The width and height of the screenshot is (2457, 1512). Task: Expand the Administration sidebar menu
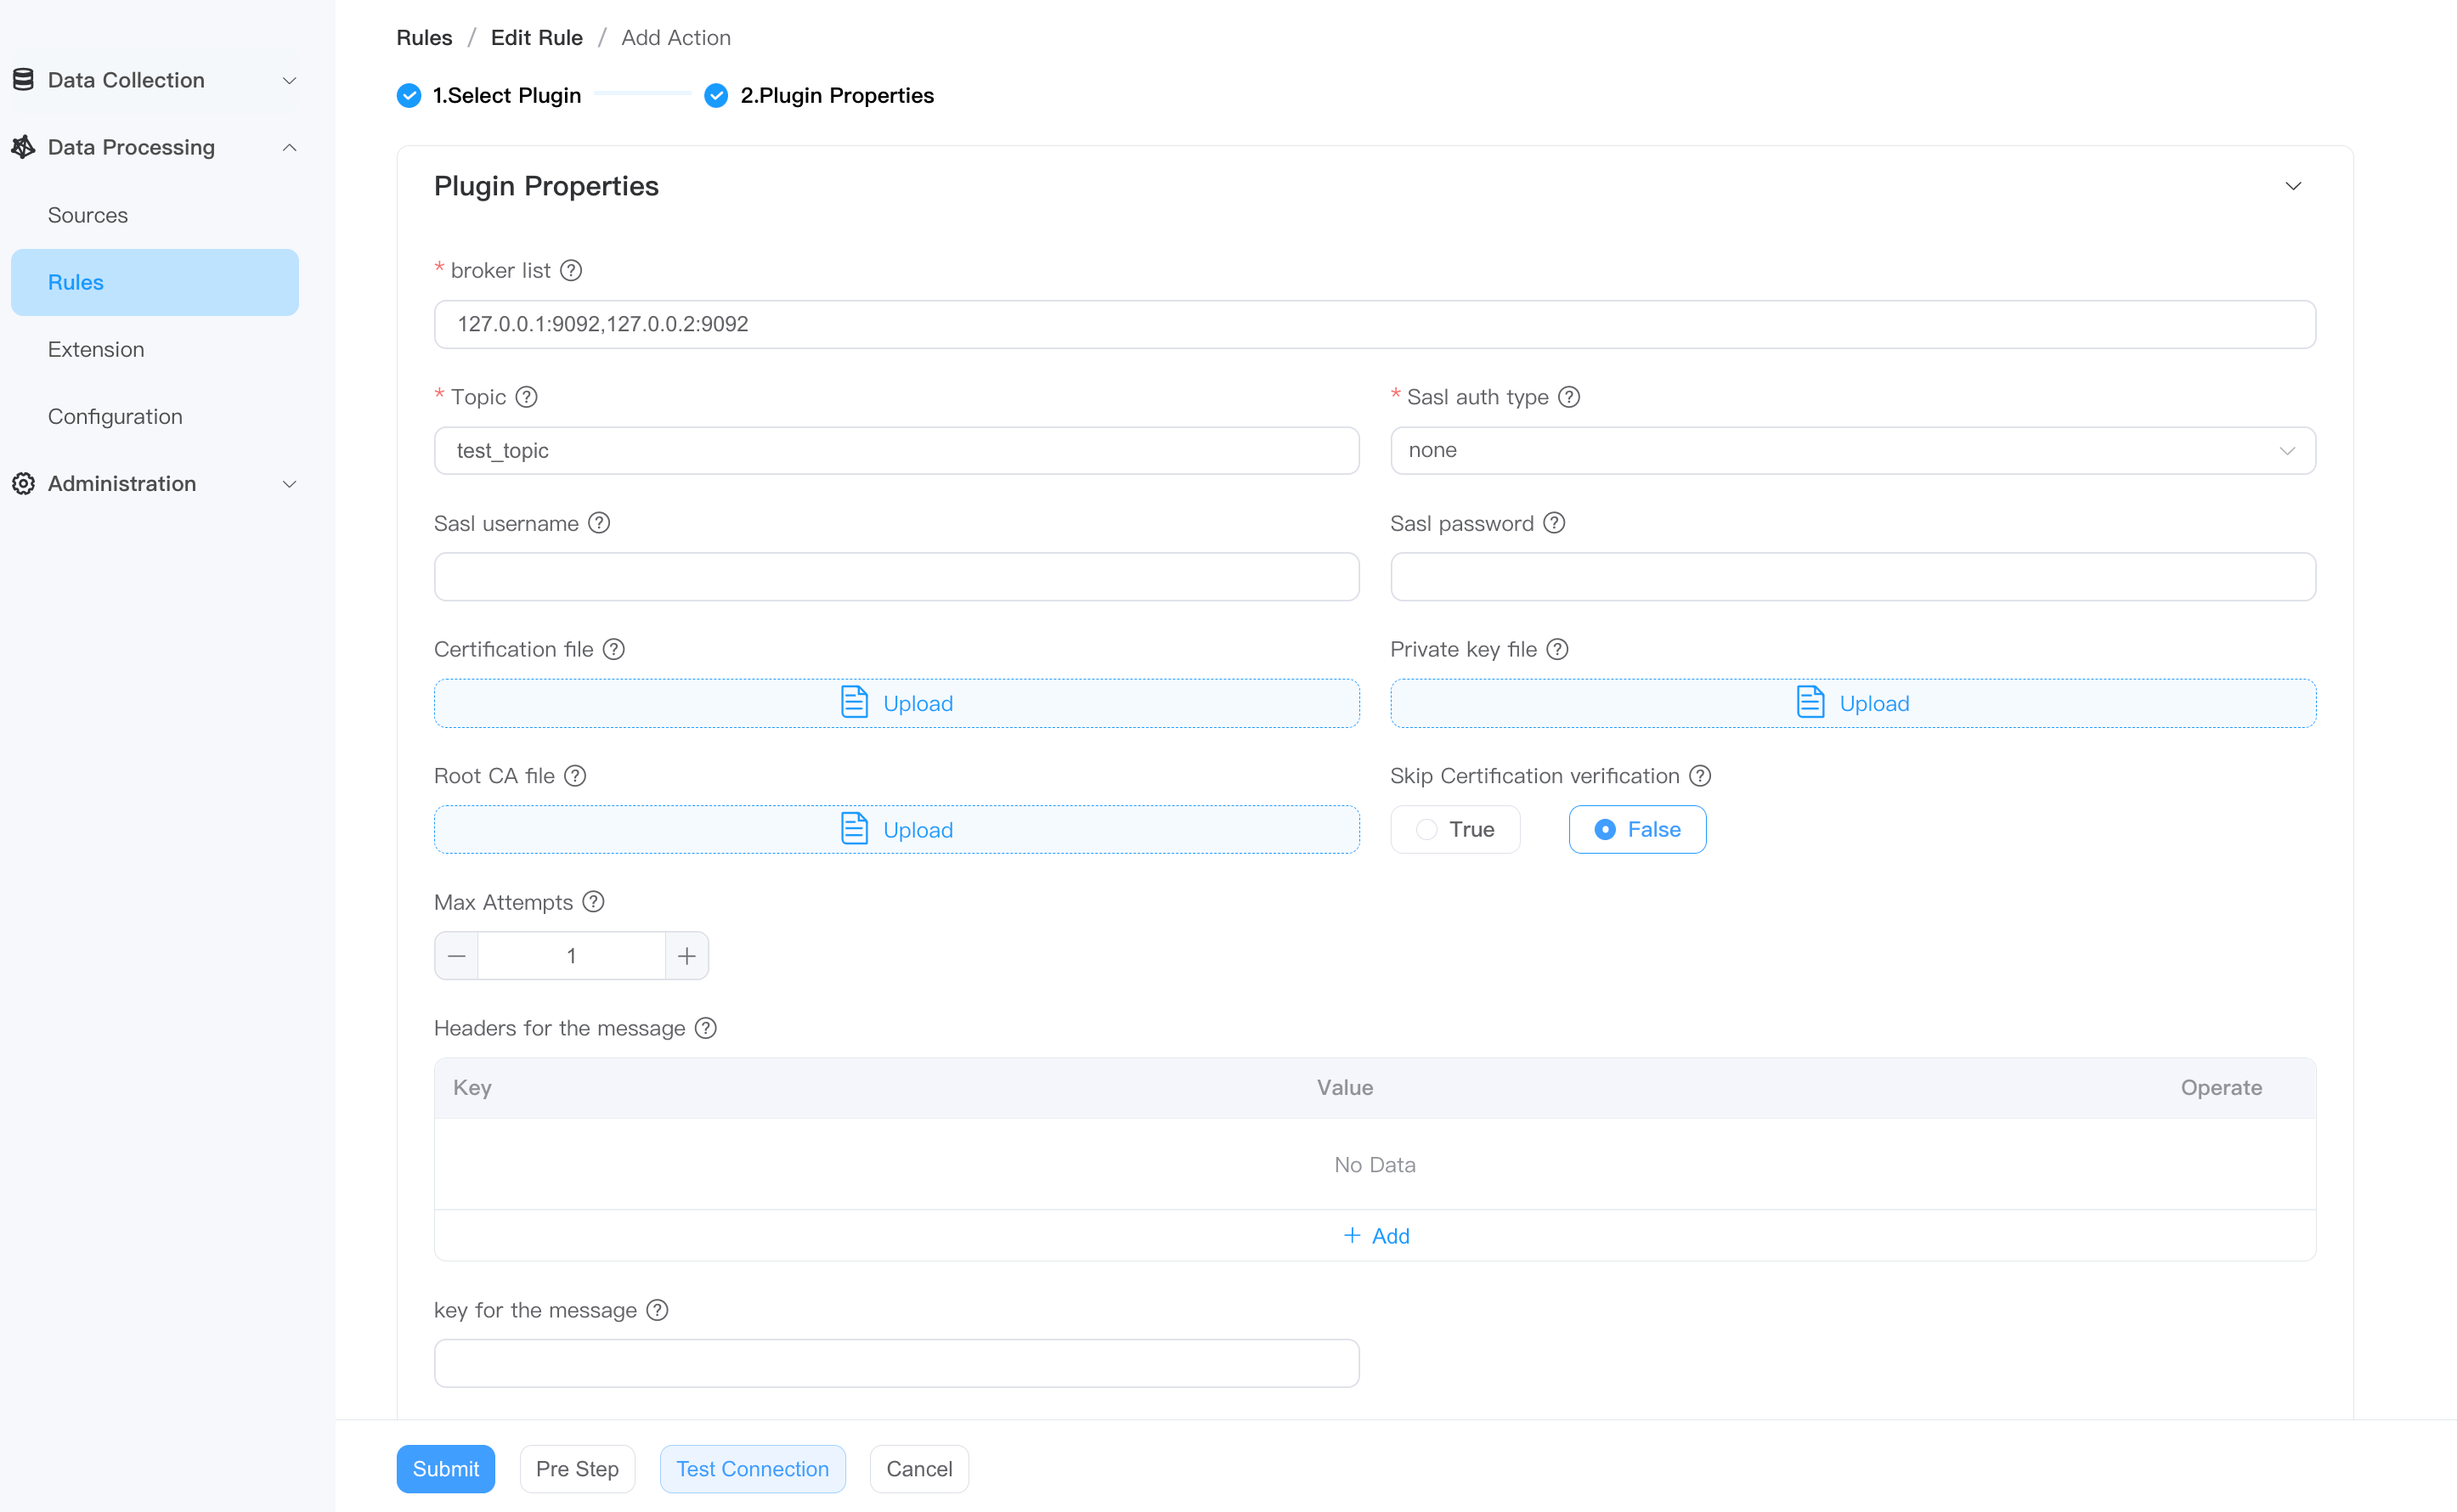coord(155,483)
